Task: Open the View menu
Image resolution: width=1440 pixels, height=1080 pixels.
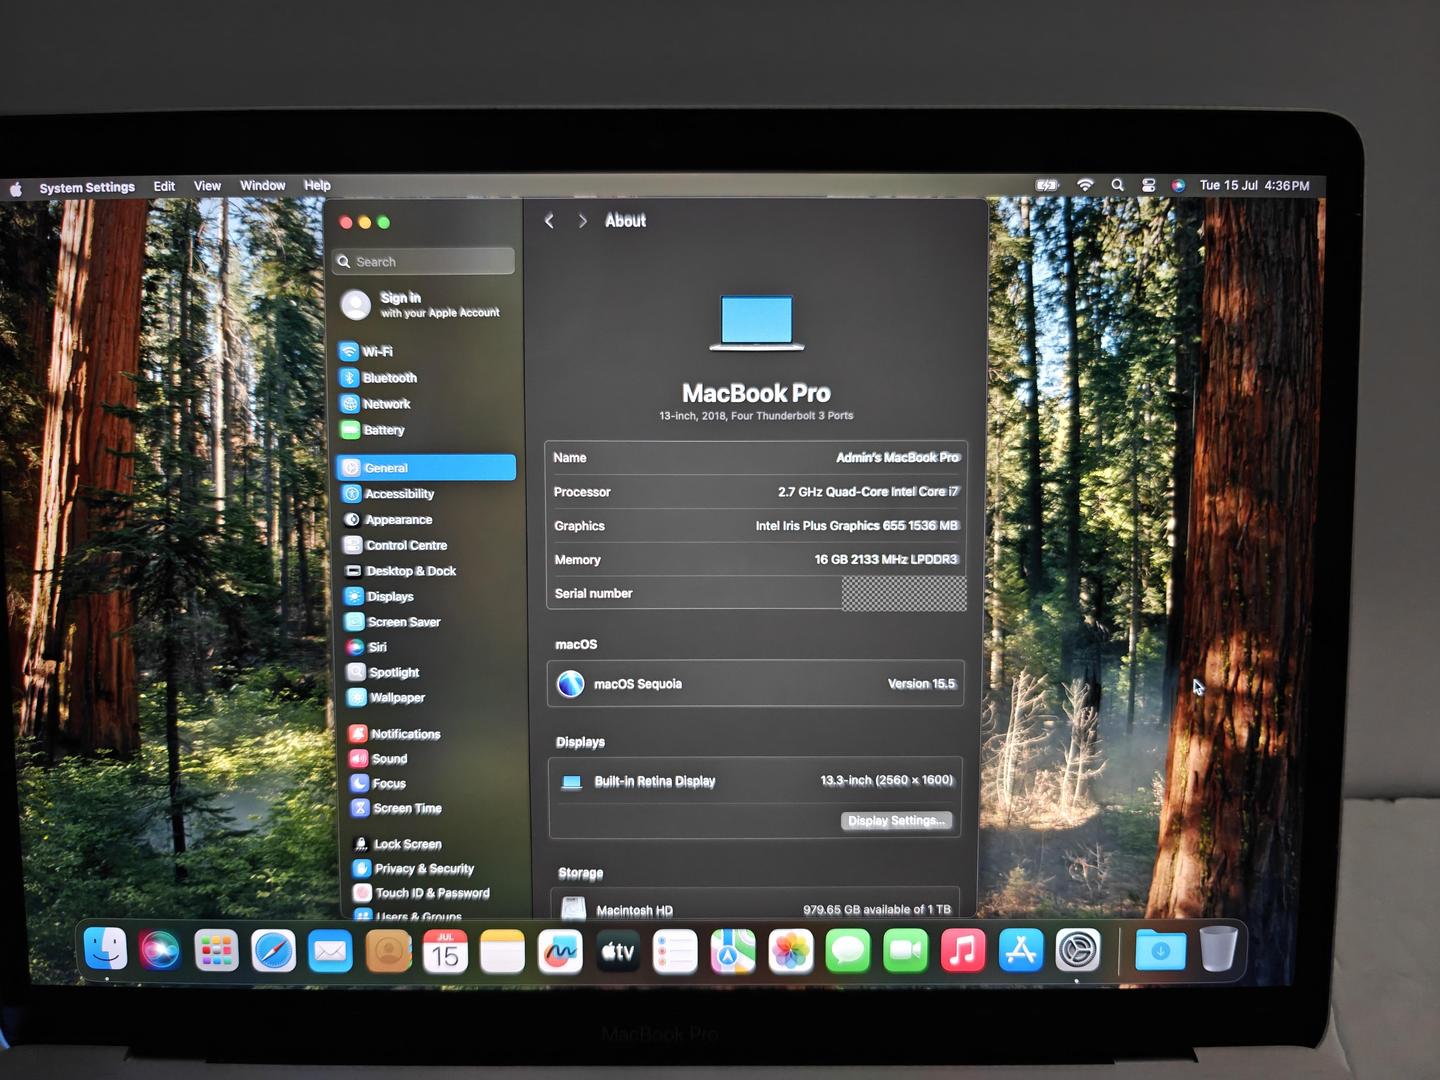Action: [x=207, y=186]
